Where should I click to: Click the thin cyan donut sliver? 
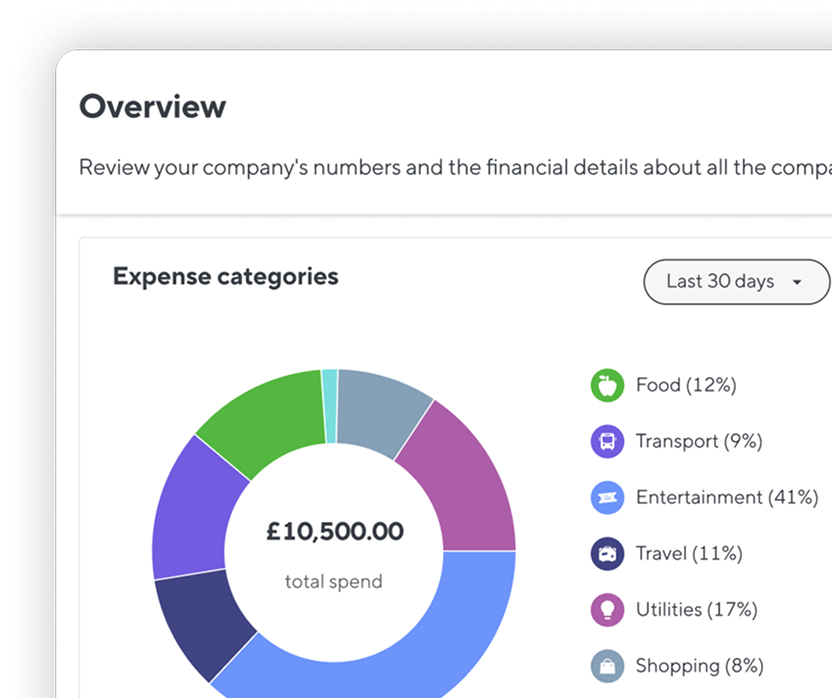[330, 406]
